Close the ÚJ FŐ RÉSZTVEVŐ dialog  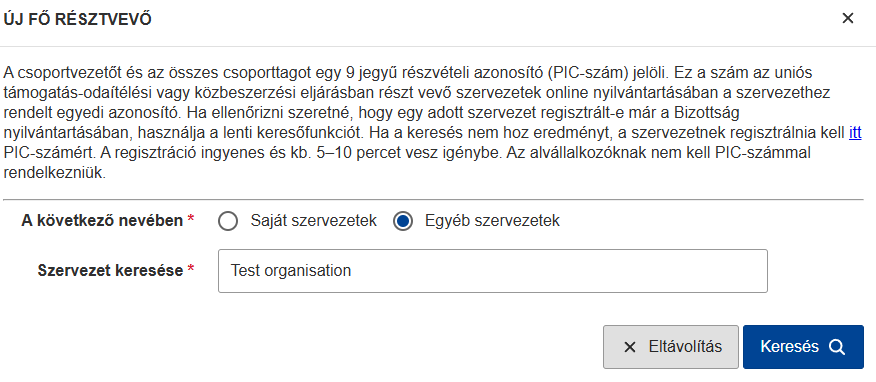tap(848, 18)
